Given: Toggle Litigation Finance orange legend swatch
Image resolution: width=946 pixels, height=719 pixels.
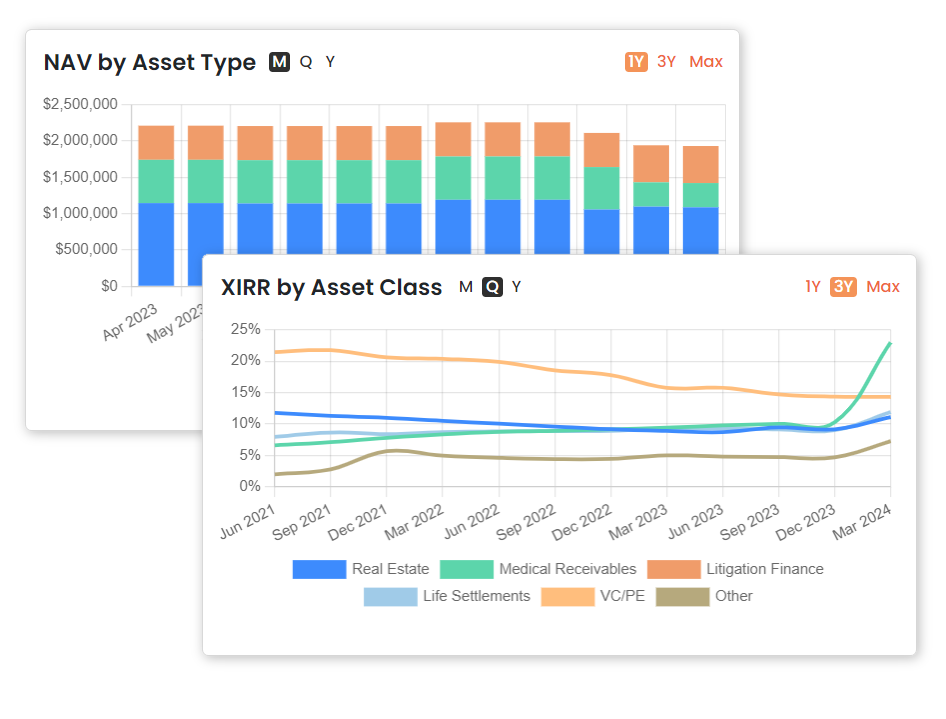Looking at the screenshot, I should click(673, 569).
